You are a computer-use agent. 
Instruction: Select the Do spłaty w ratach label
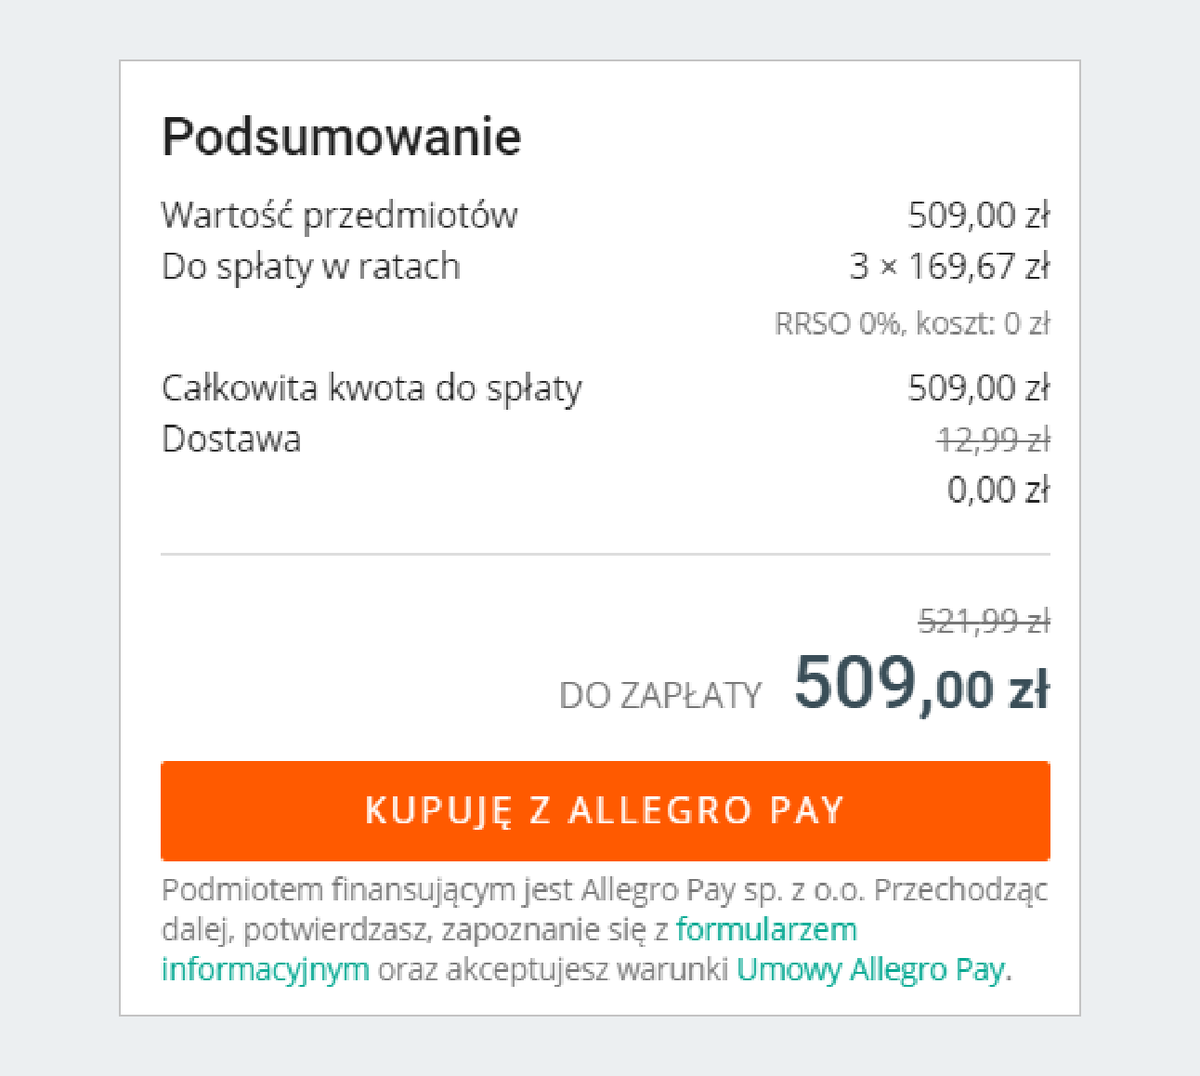[x=310, y=267]
